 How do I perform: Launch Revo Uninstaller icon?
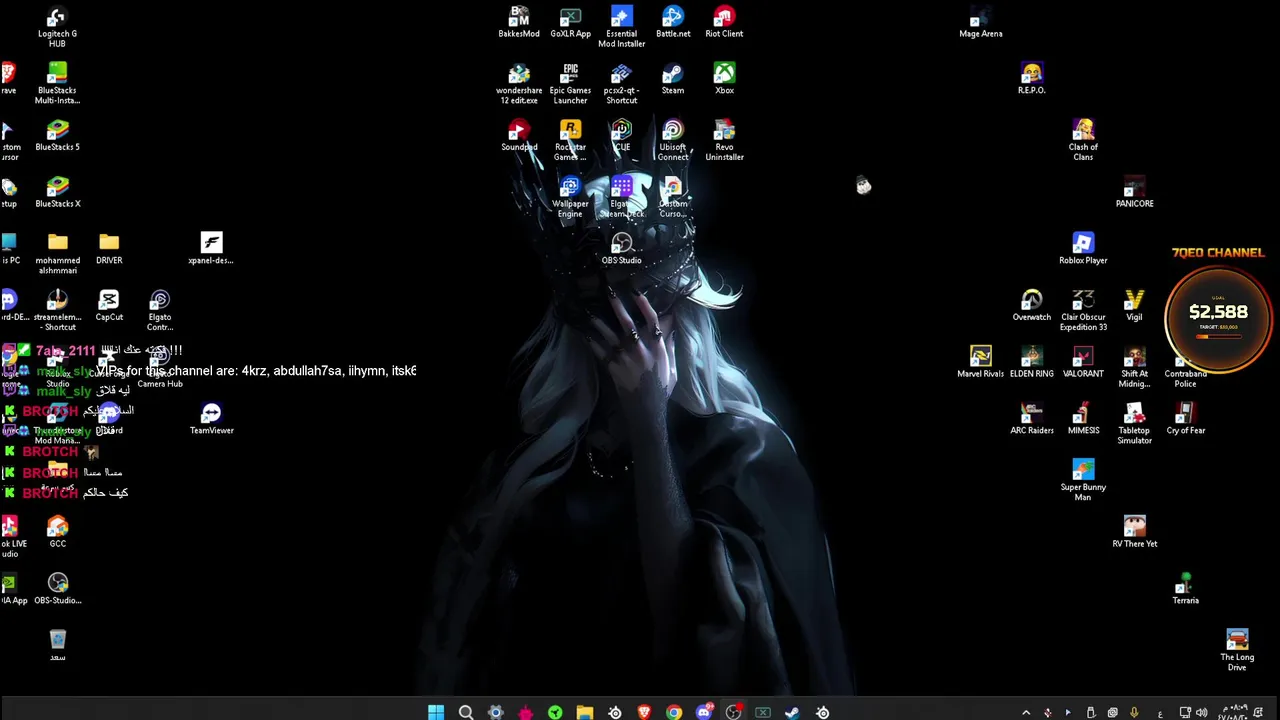tap(724, 141)
